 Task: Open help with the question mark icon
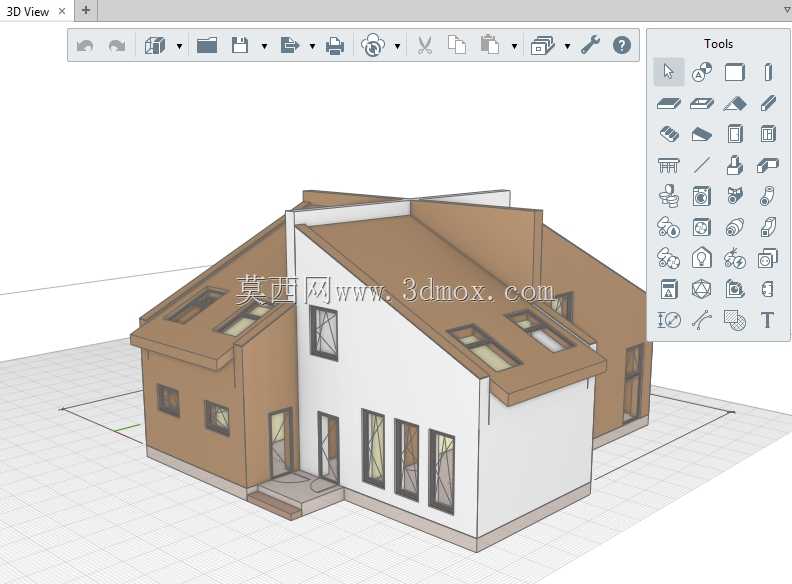pos(622,45)
